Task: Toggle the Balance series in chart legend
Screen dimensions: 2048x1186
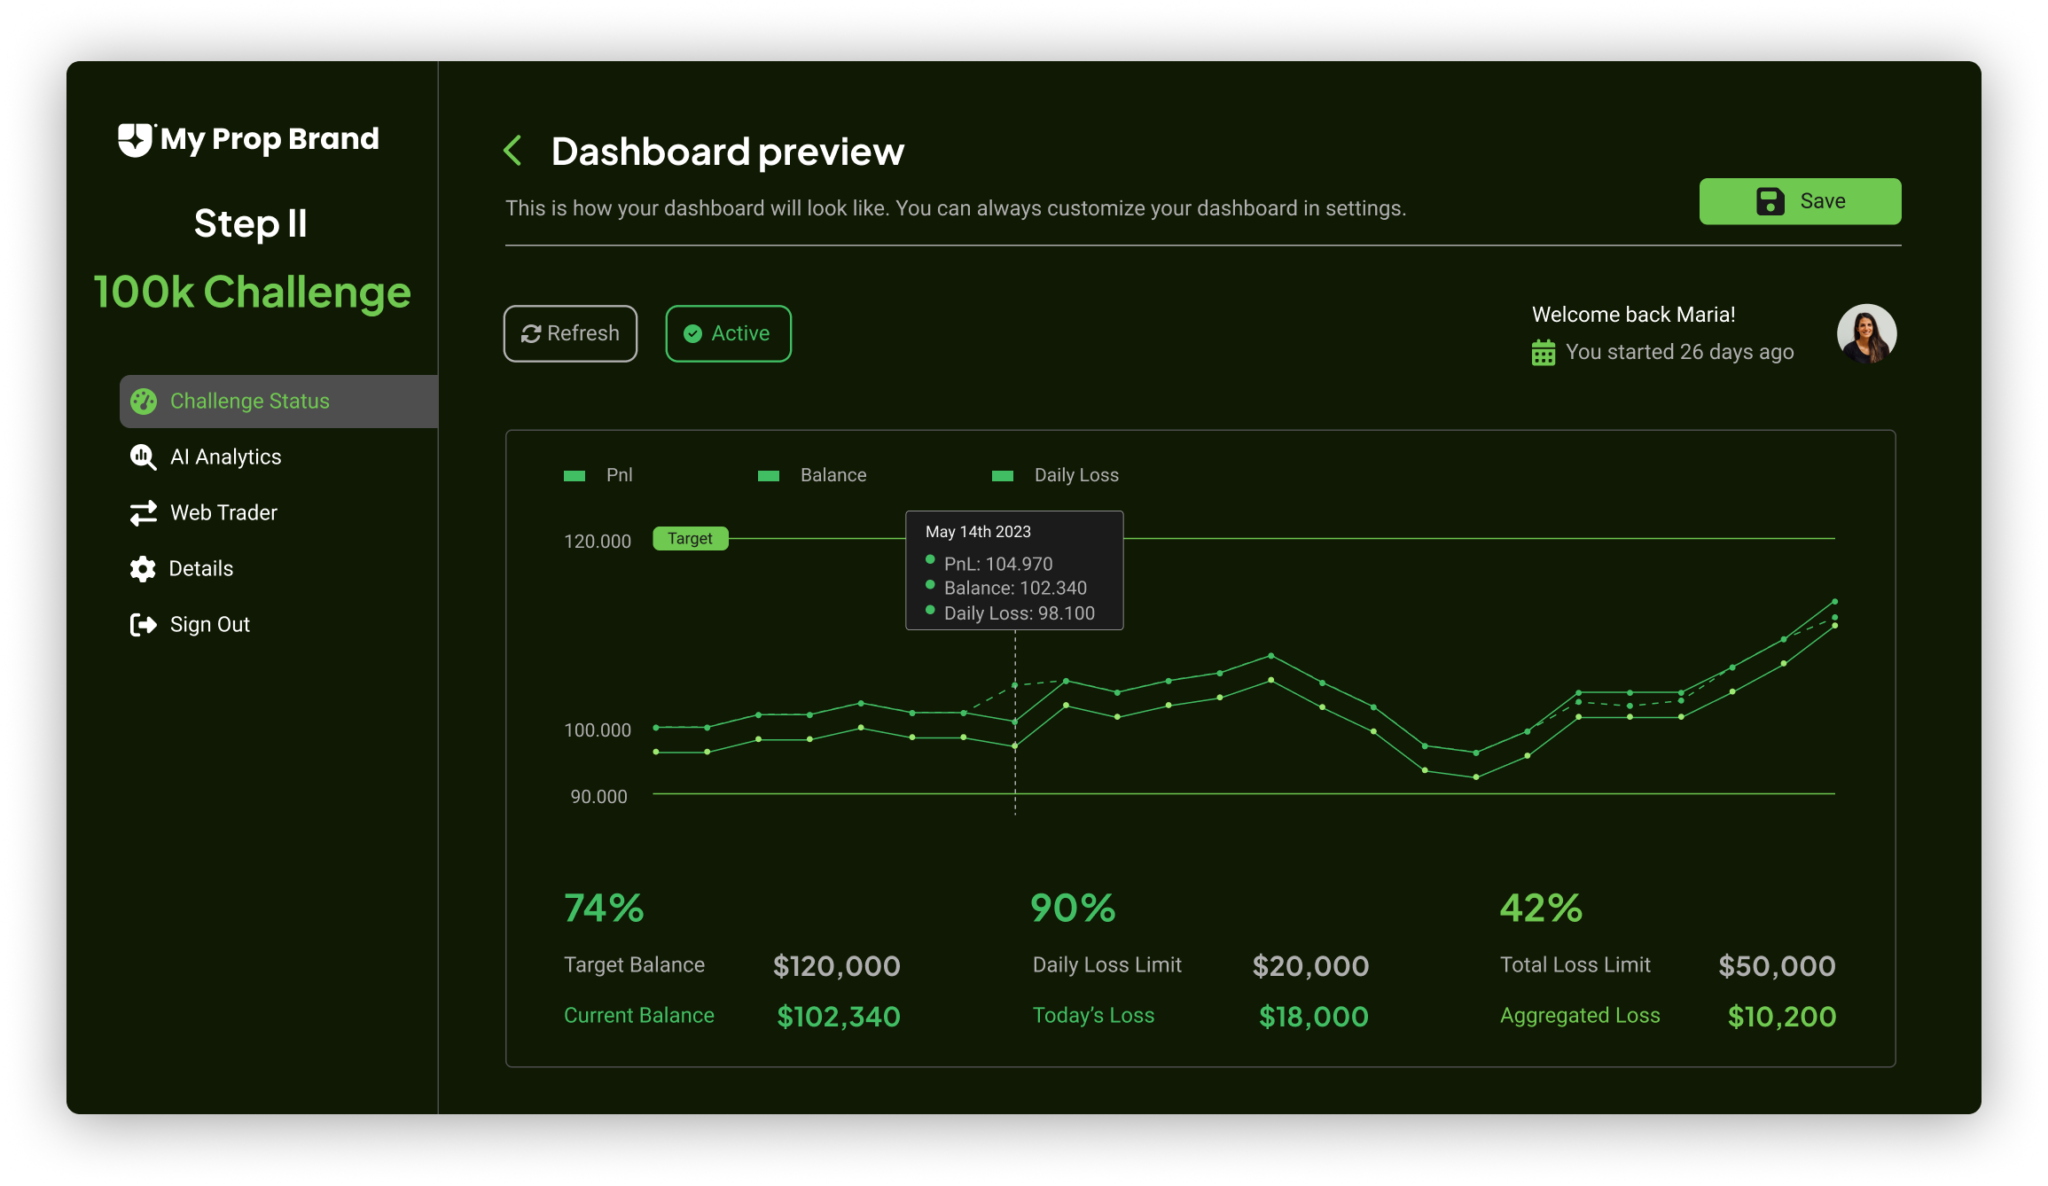Action: coord(812,475)
